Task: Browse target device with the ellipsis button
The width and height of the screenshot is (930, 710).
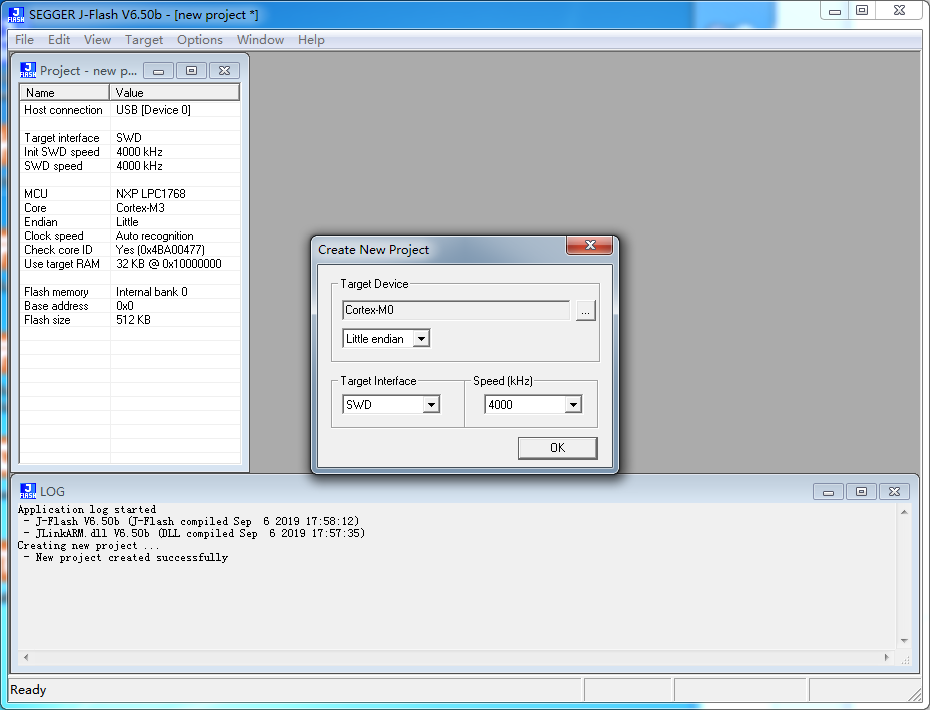Action: (x=585, y=311)
